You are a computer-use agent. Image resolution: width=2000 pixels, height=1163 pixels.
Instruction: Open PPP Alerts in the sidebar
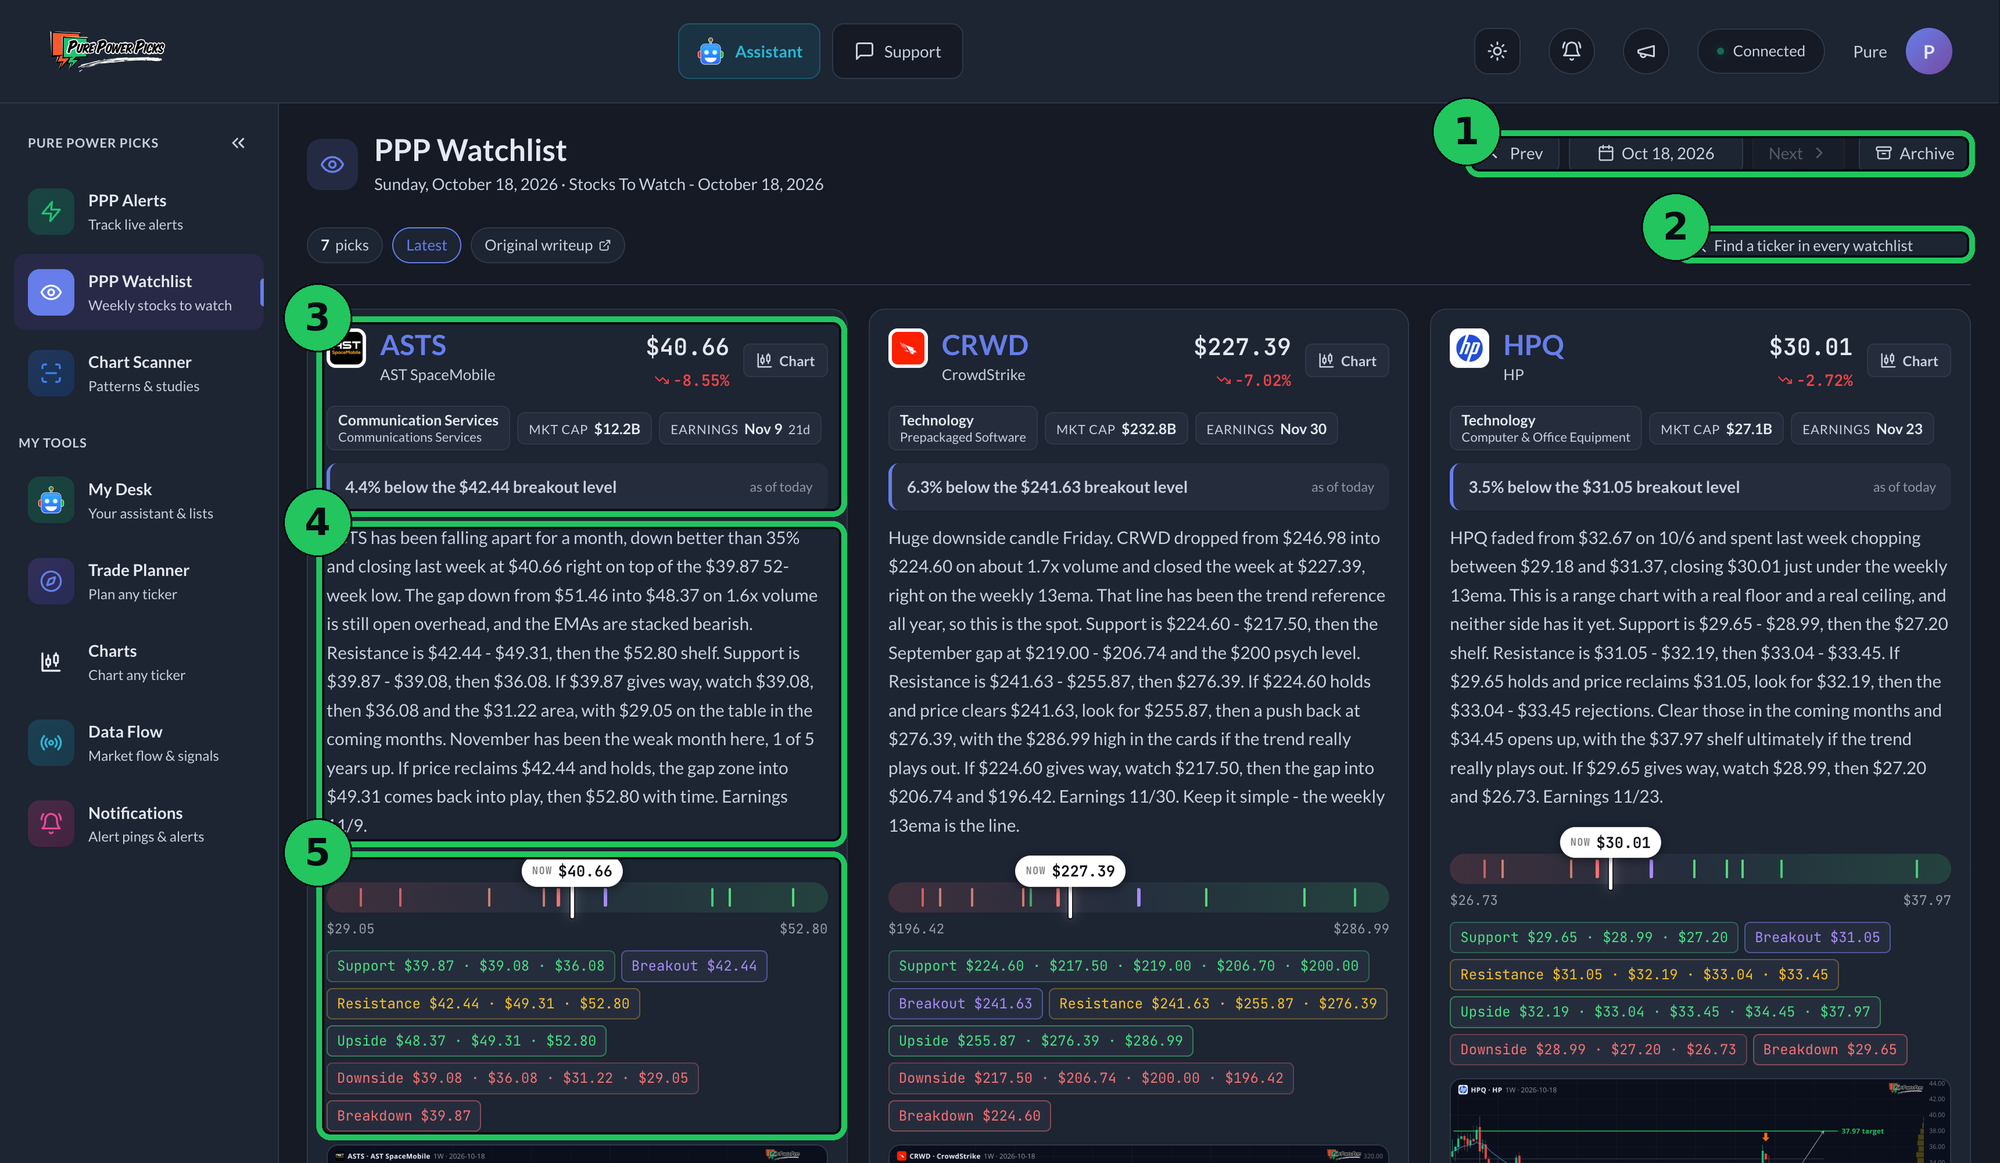(139, 211)
